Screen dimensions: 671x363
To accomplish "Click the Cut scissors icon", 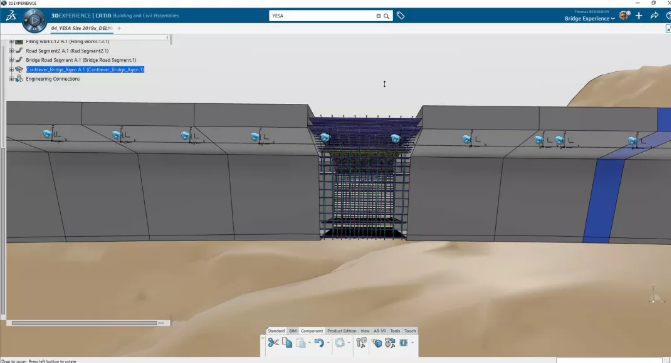I will [273, 342].
